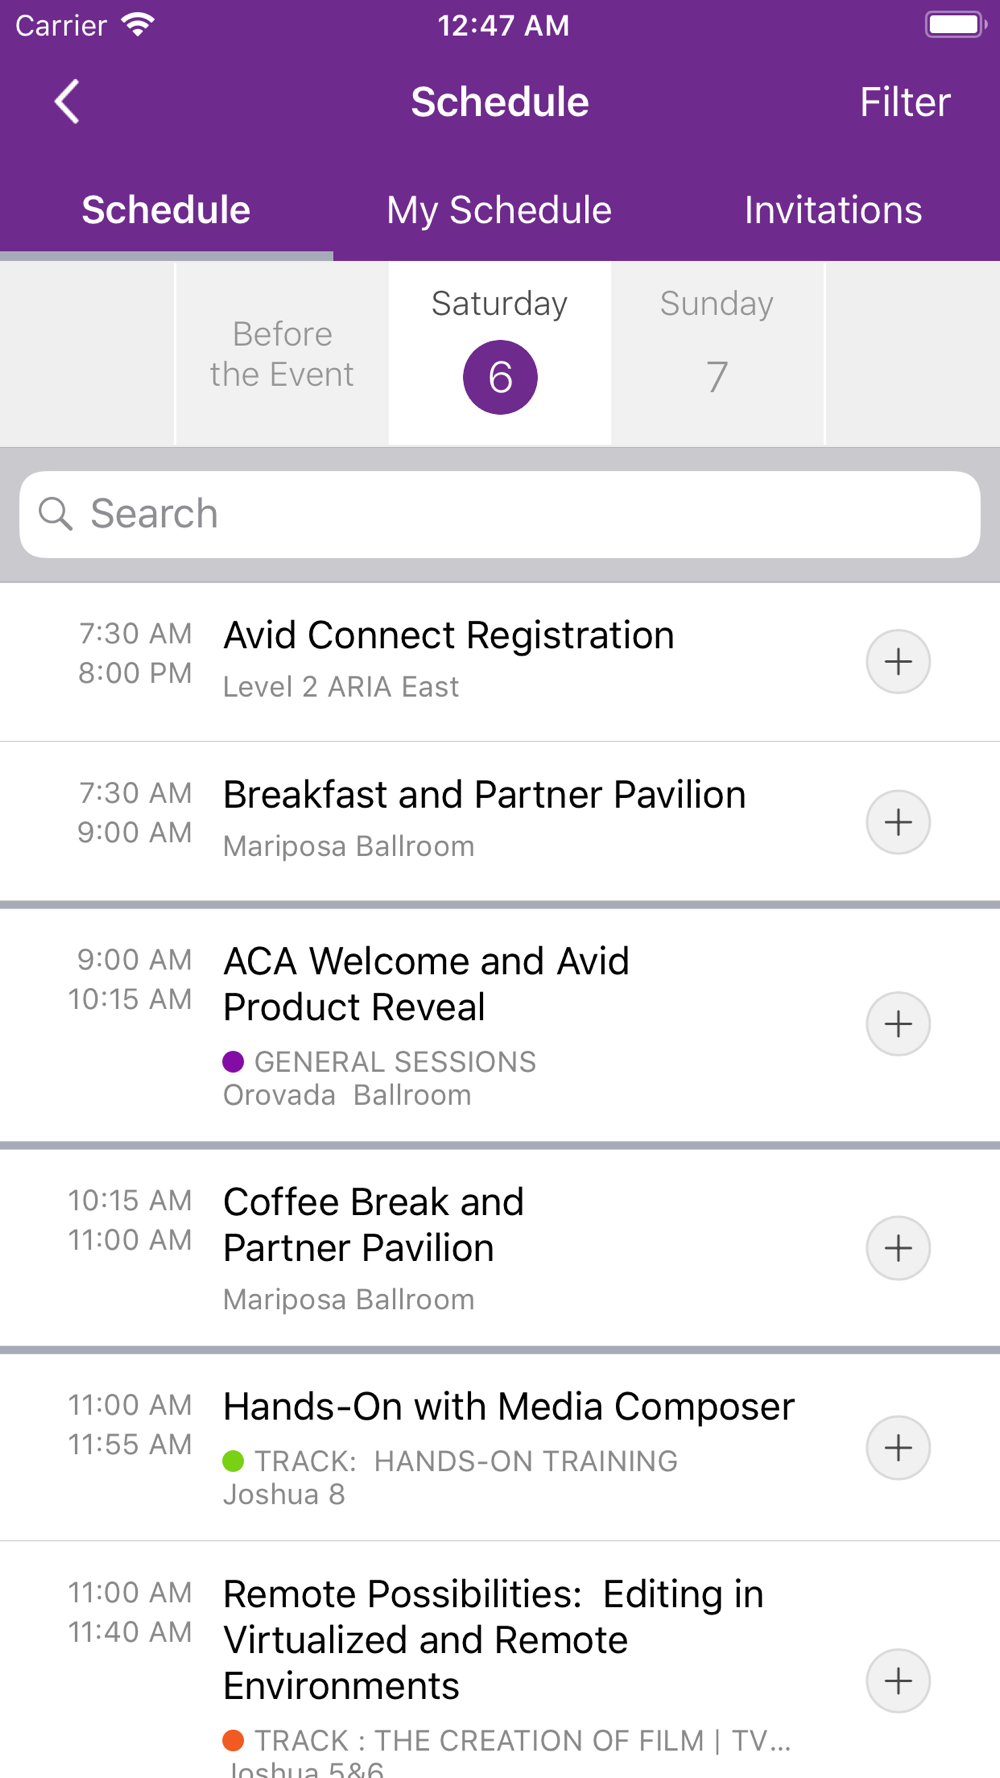
Task: Open the Filter options
Action: point(905,102)
